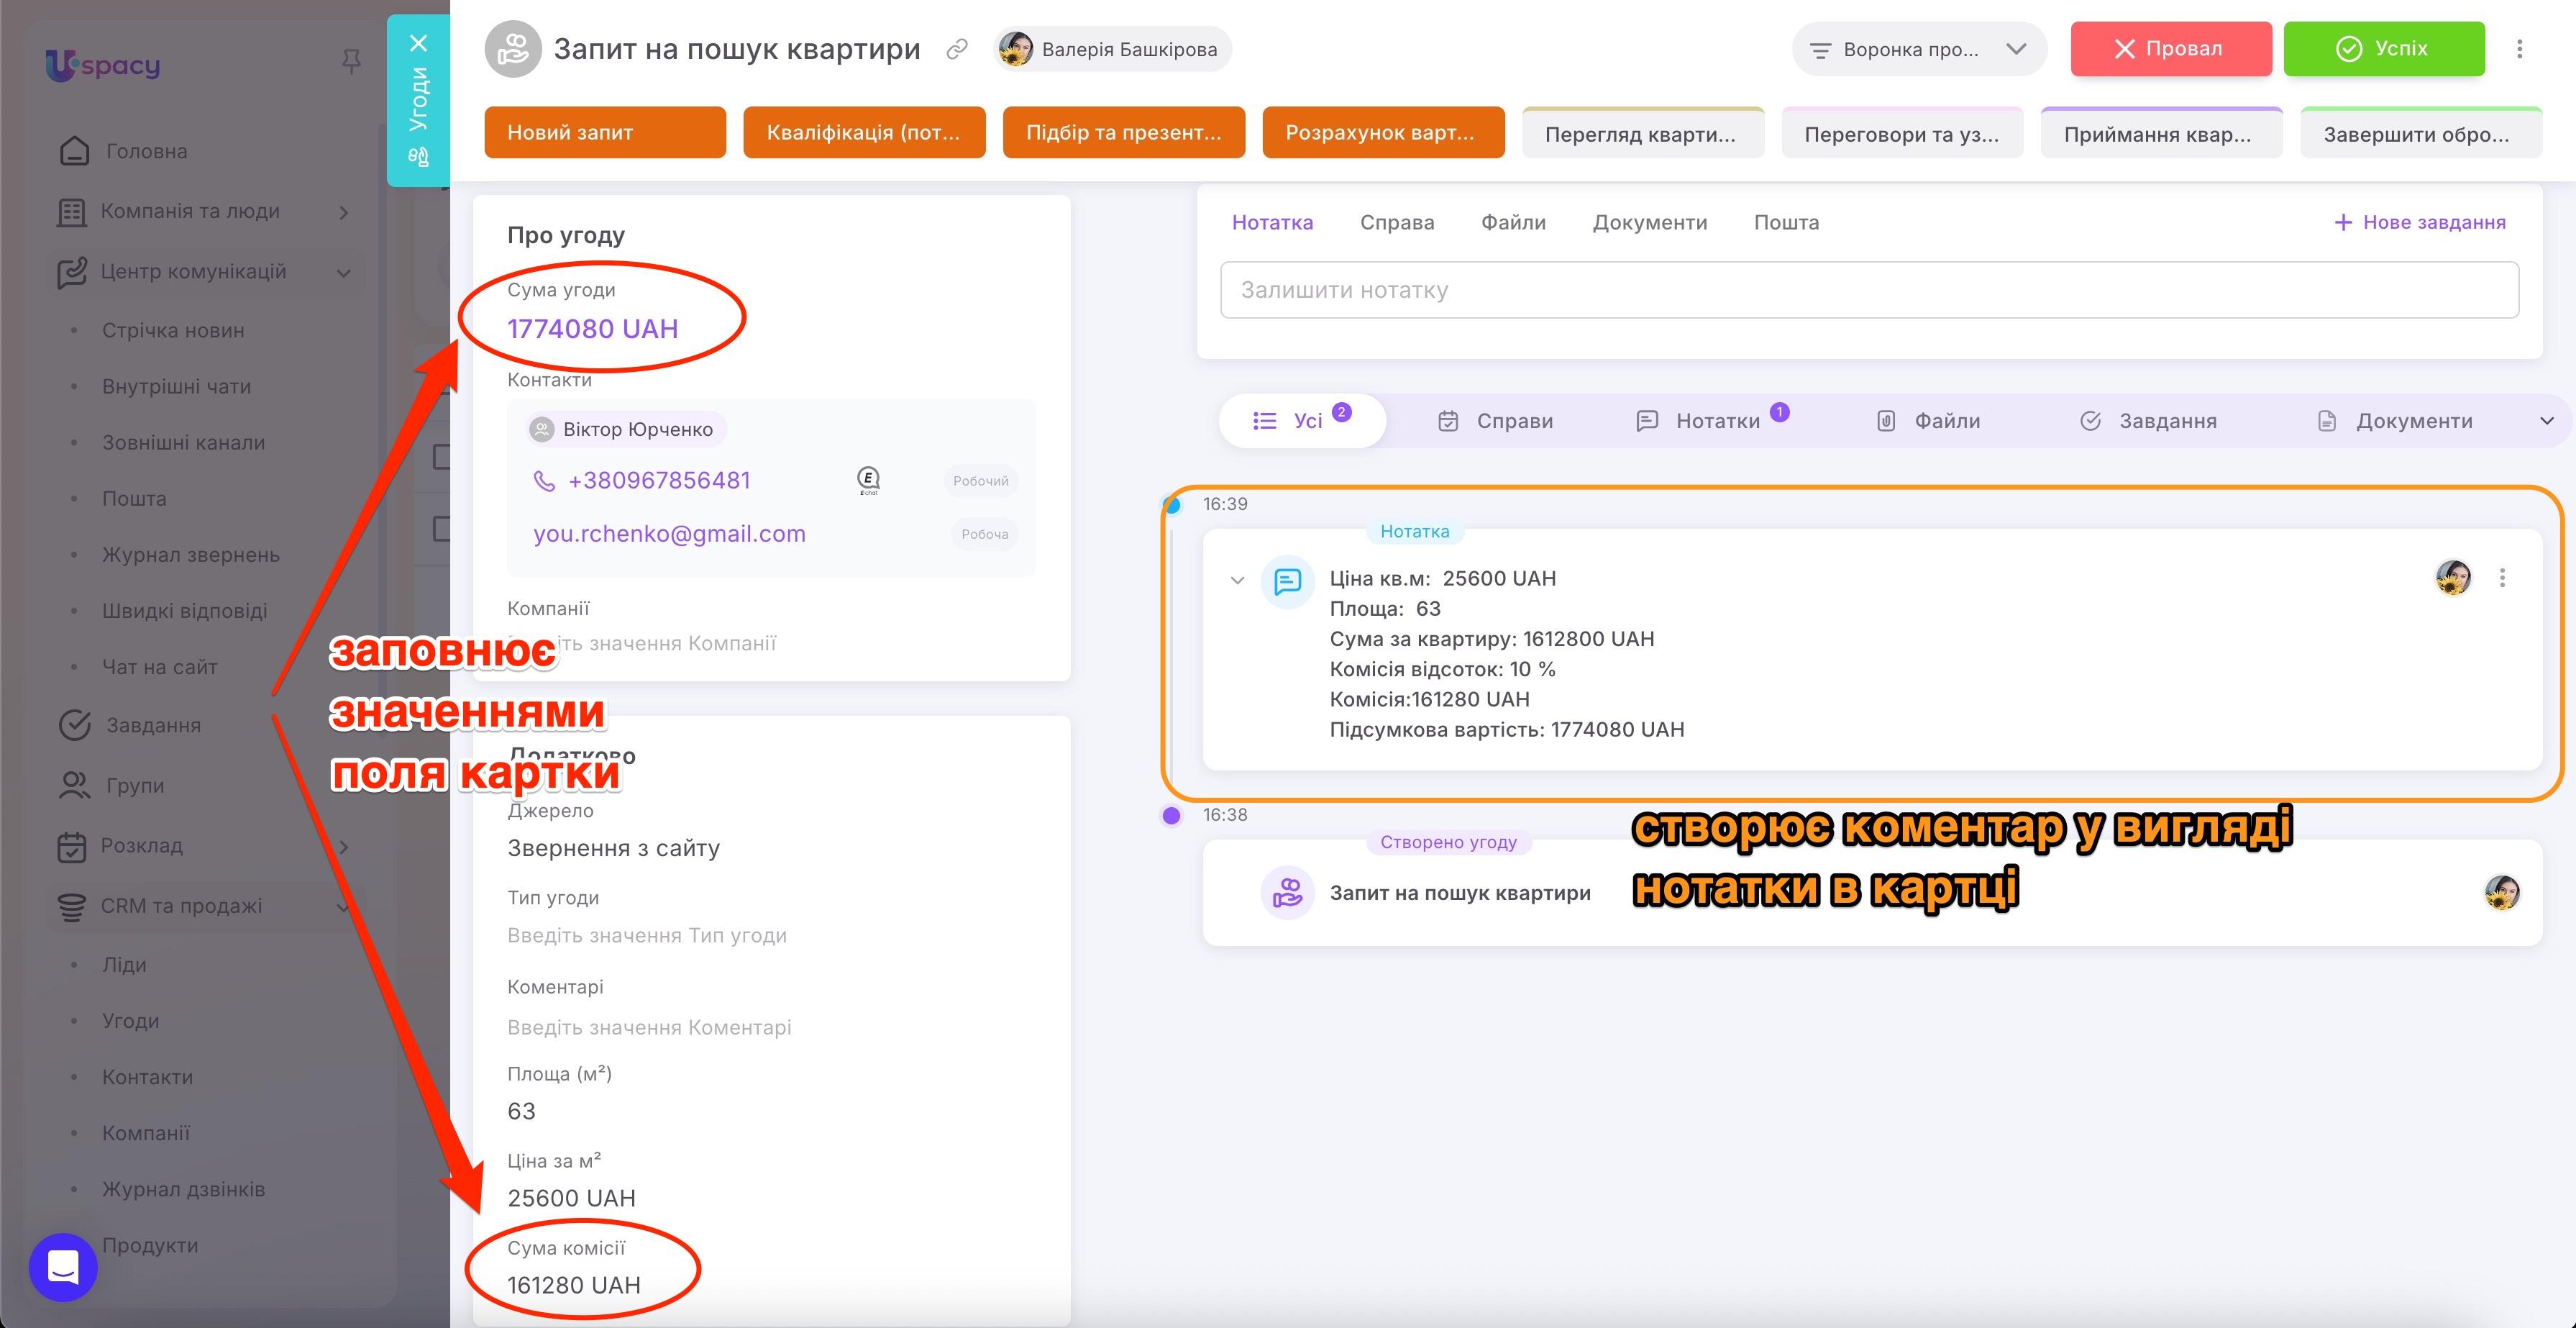
Task: Go to Угоди in CRM menu
Action: (x=130, y=1021)
